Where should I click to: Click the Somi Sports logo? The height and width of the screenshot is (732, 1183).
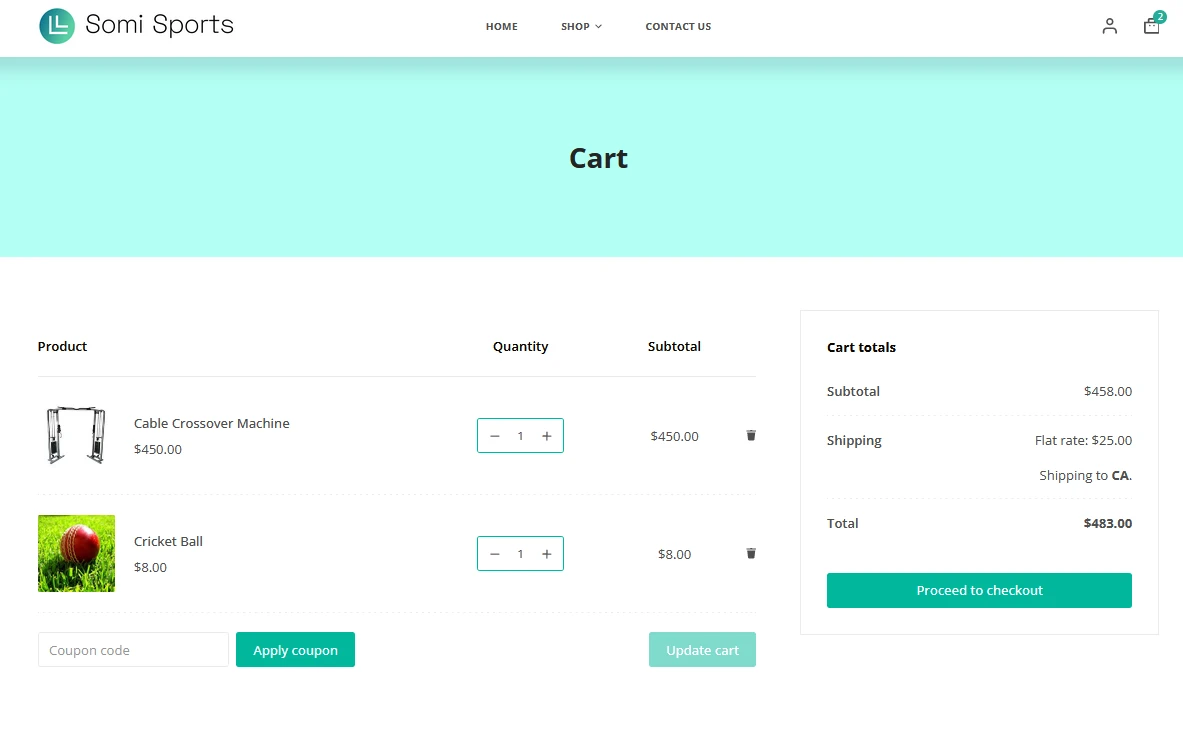coord(136,25)
